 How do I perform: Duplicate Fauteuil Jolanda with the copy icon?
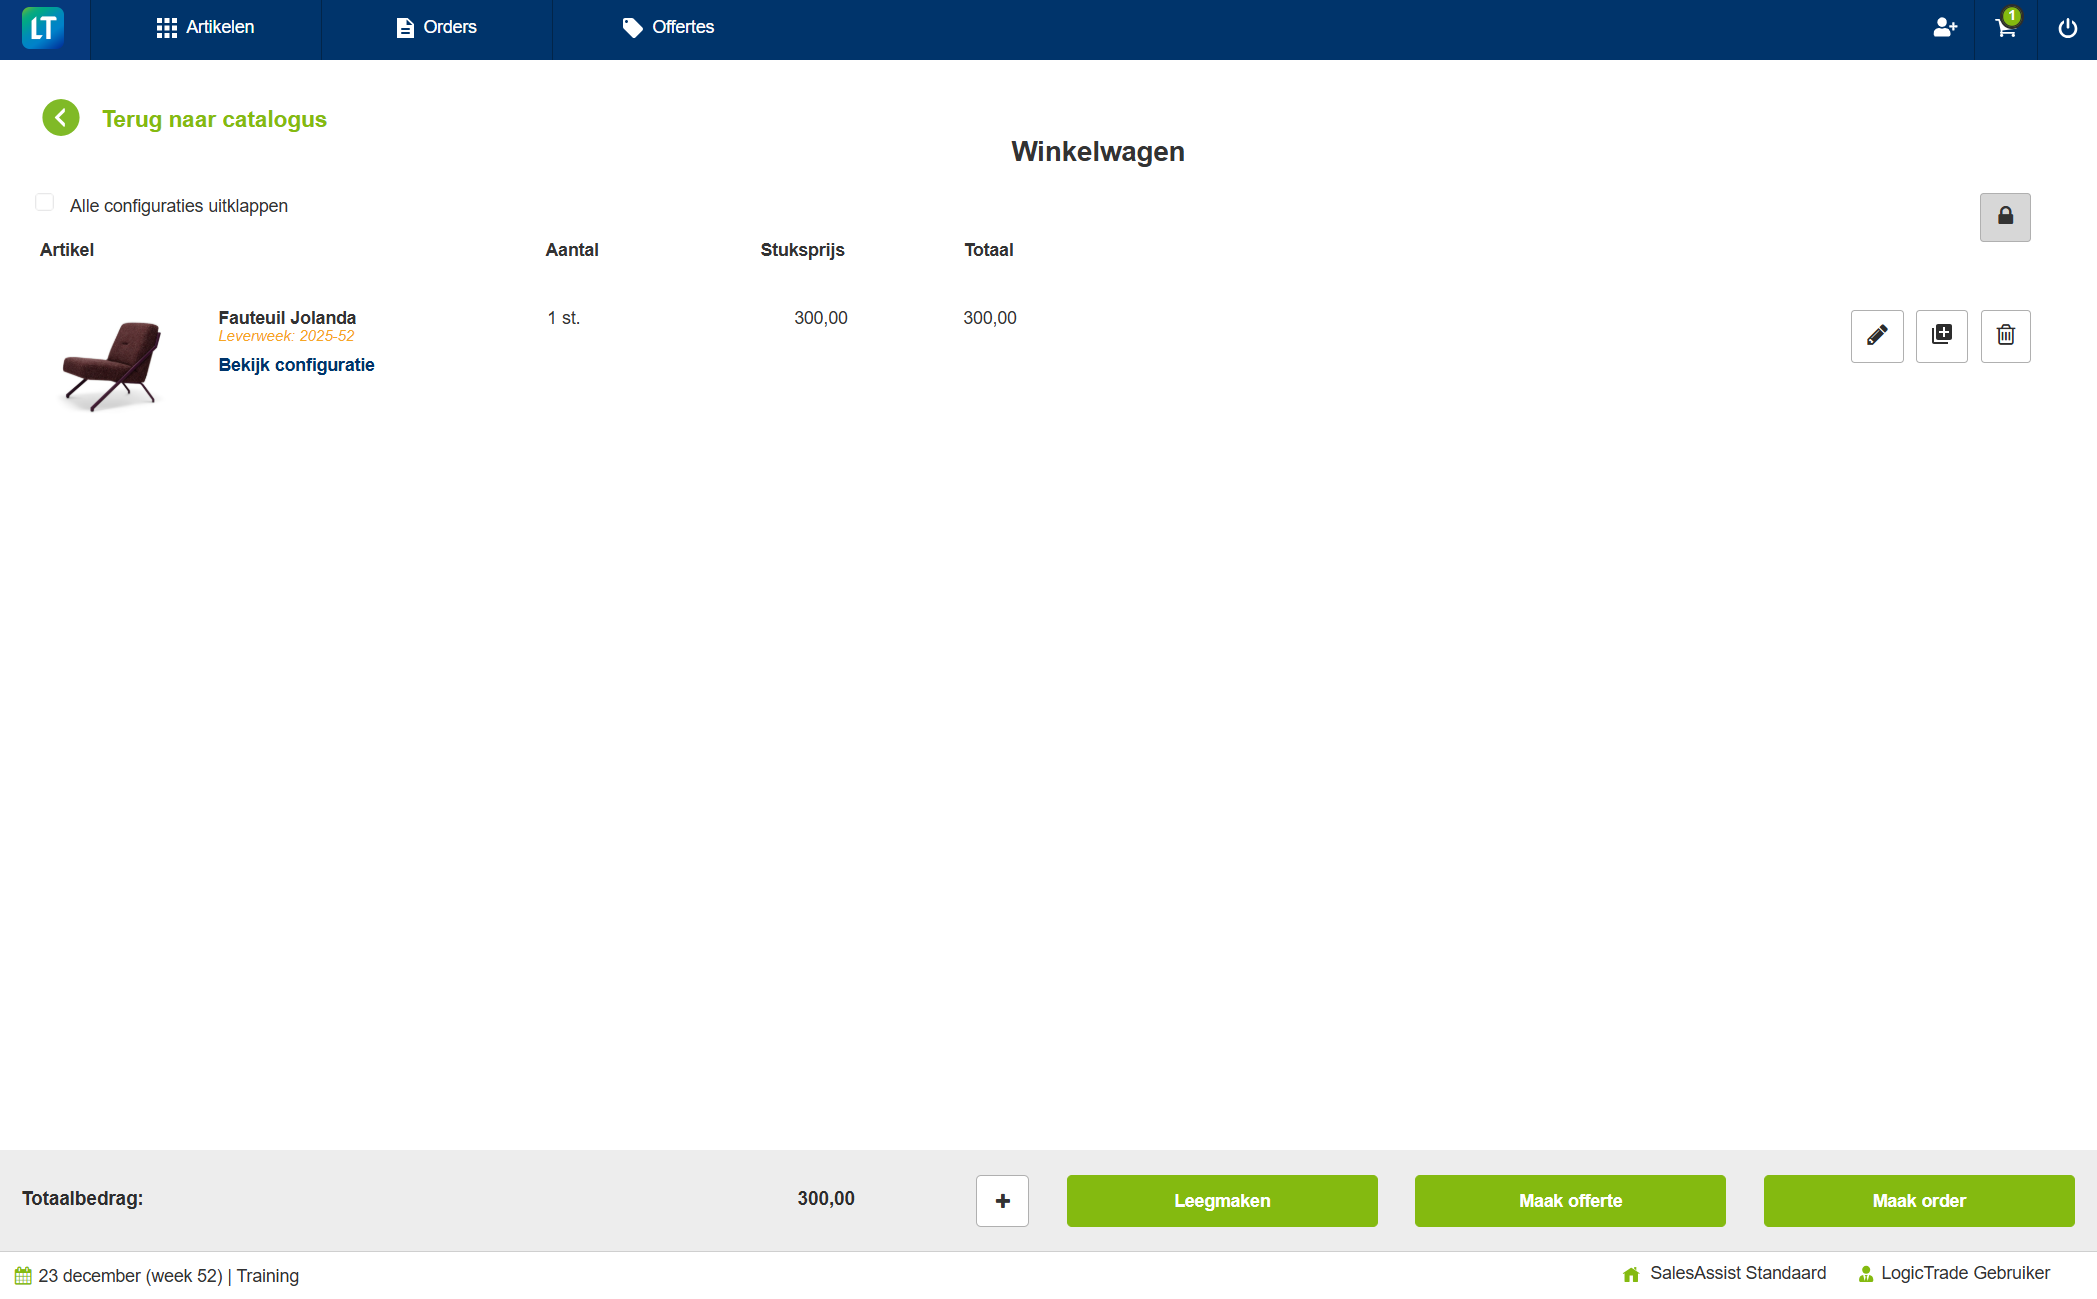pos(1941,336)
